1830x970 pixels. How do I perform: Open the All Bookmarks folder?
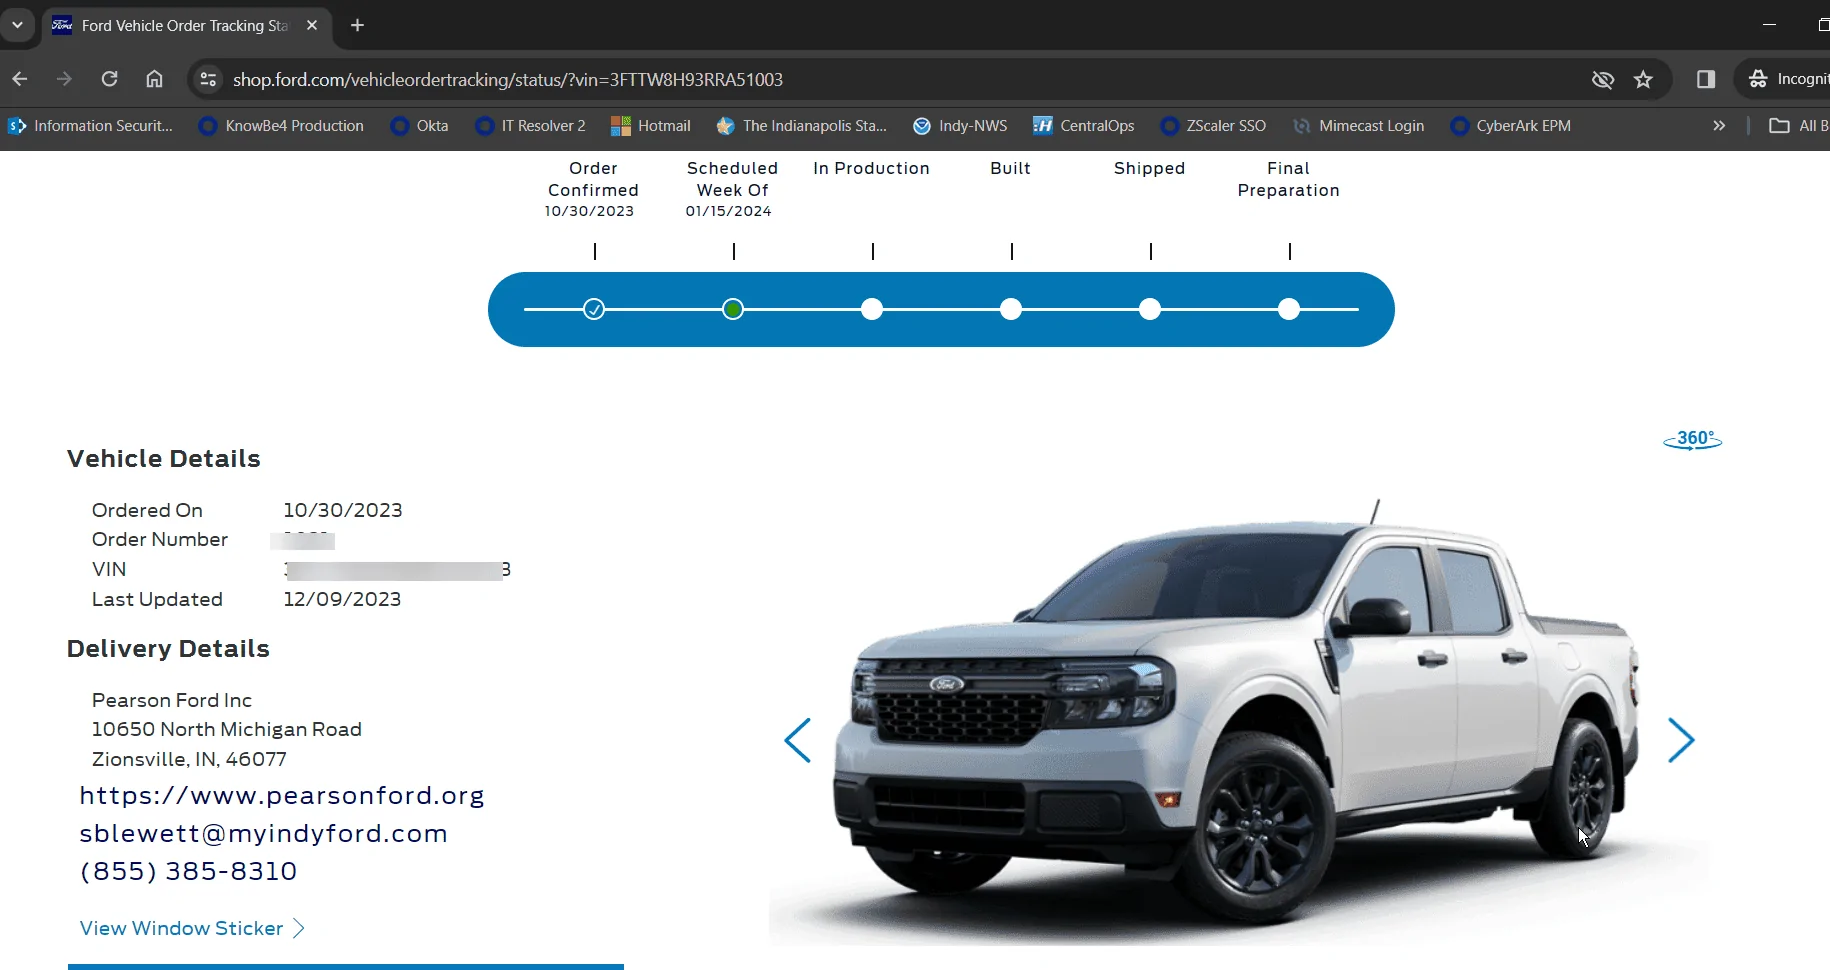coord(1799,126)
